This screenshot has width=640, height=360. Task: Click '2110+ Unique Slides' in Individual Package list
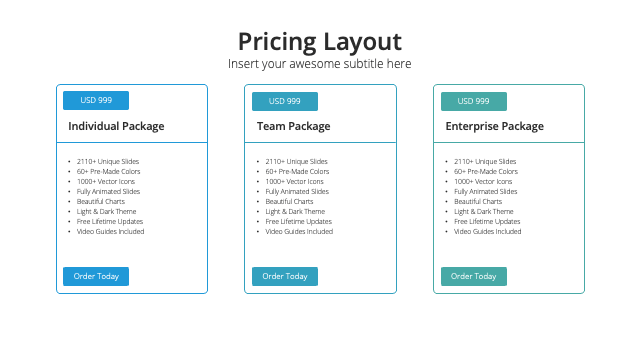point(108,162)
